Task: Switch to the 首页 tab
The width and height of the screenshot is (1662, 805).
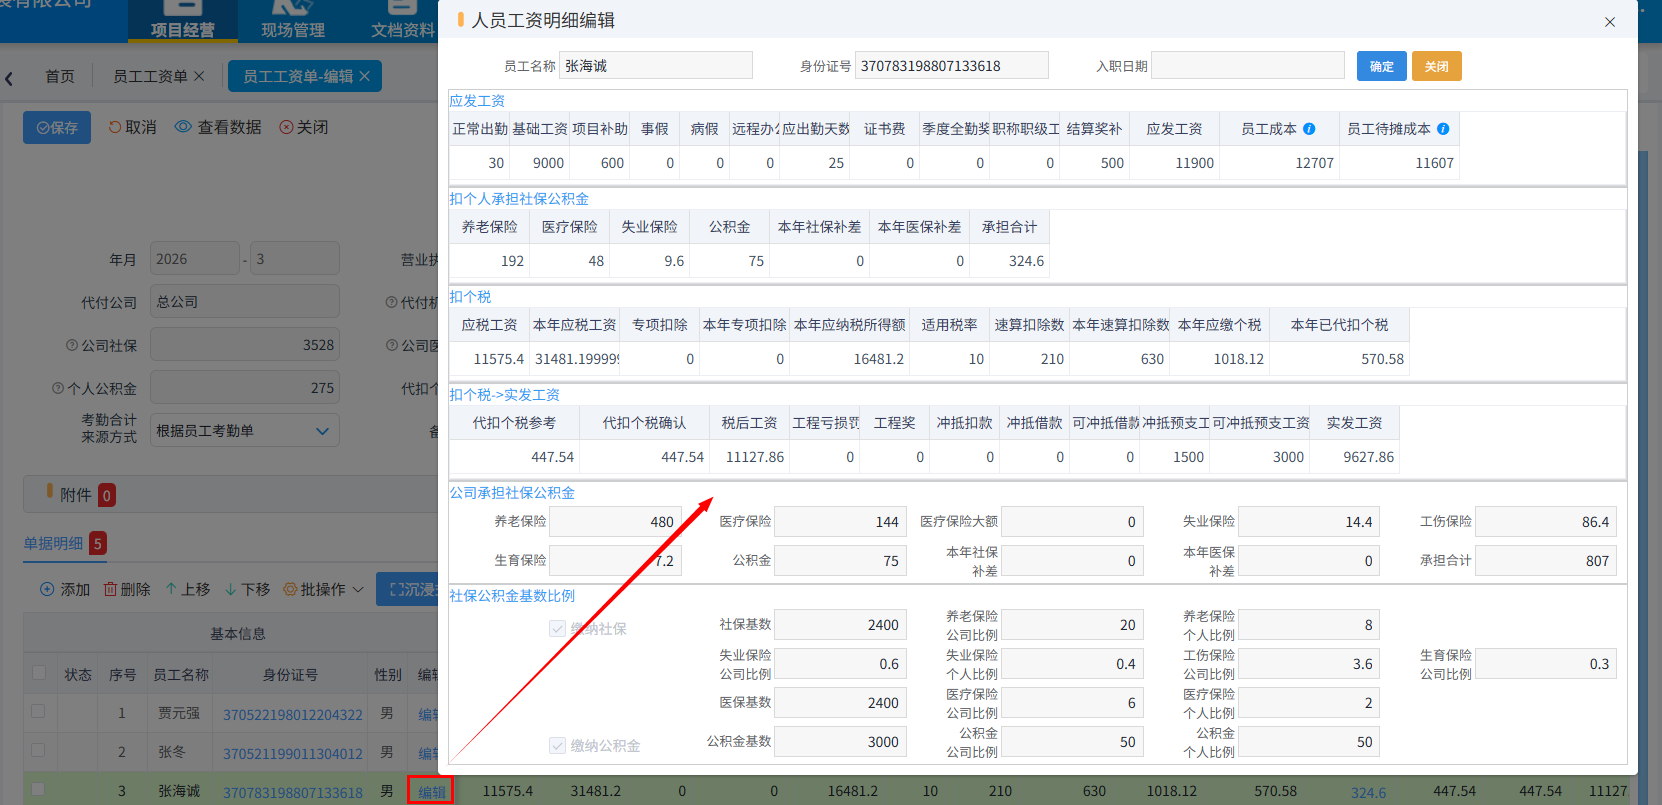Action: coord(60,76)
